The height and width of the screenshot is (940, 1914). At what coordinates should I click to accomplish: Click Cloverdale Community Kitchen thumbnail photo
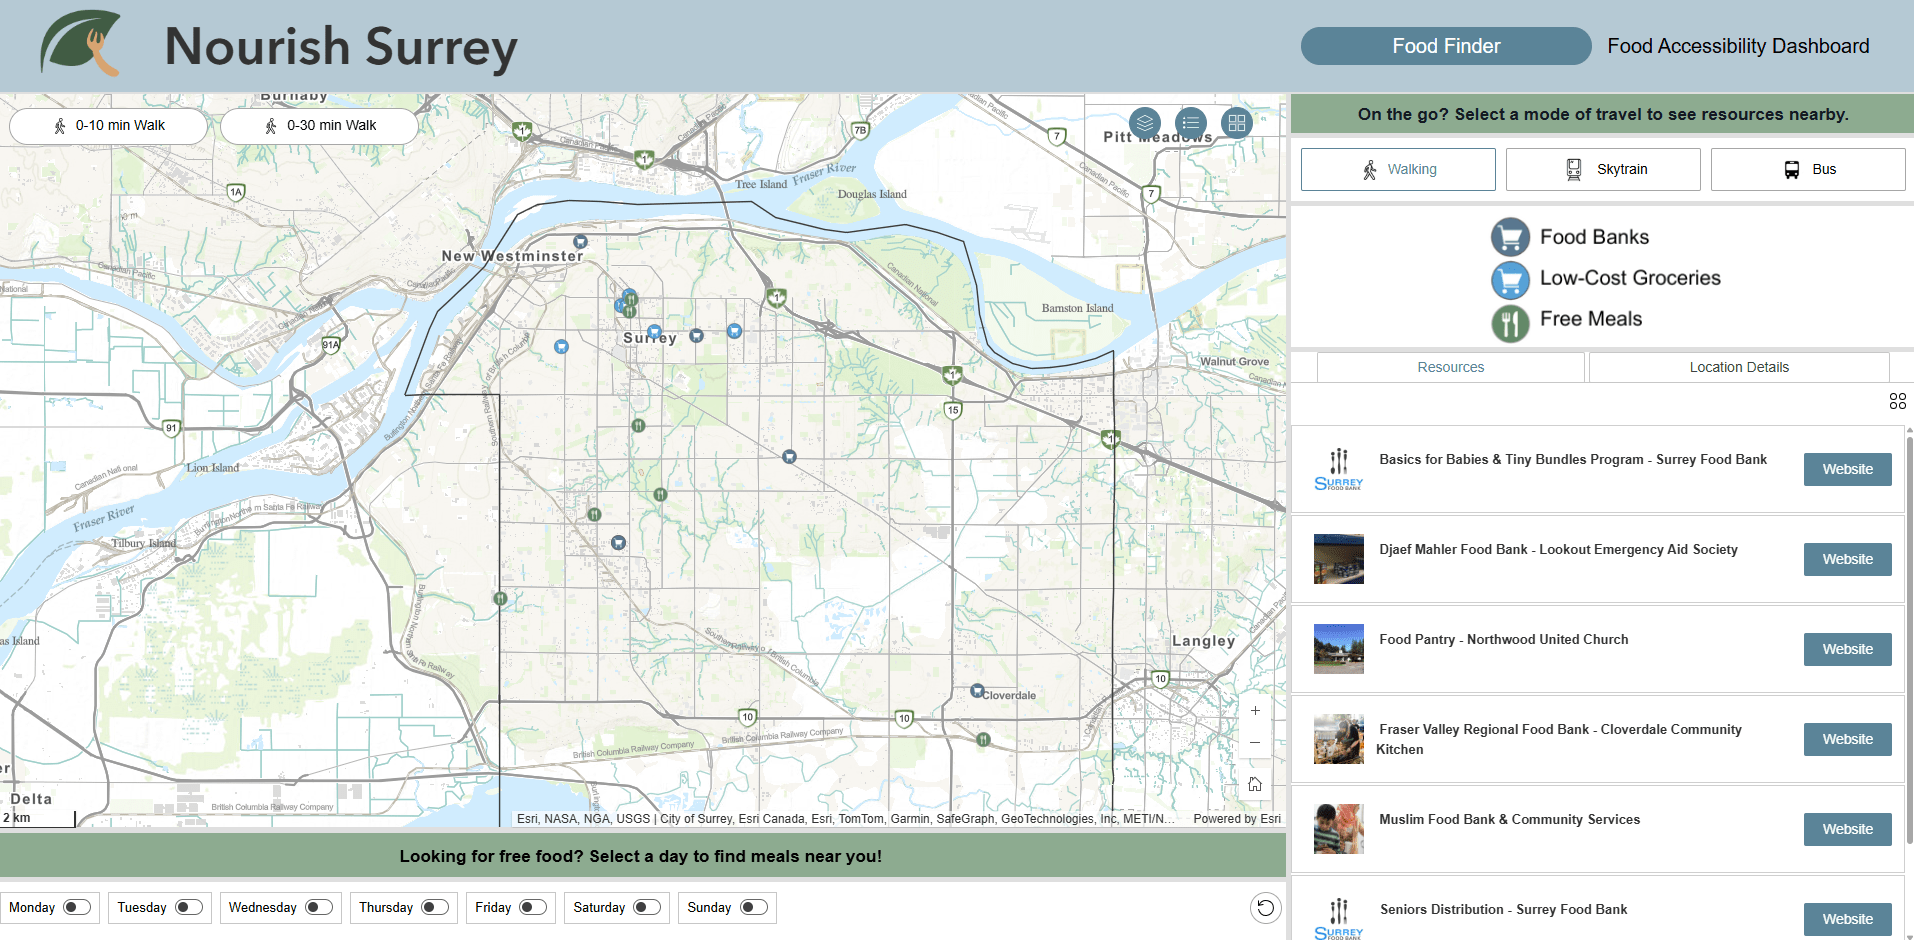pos(1339,739)
